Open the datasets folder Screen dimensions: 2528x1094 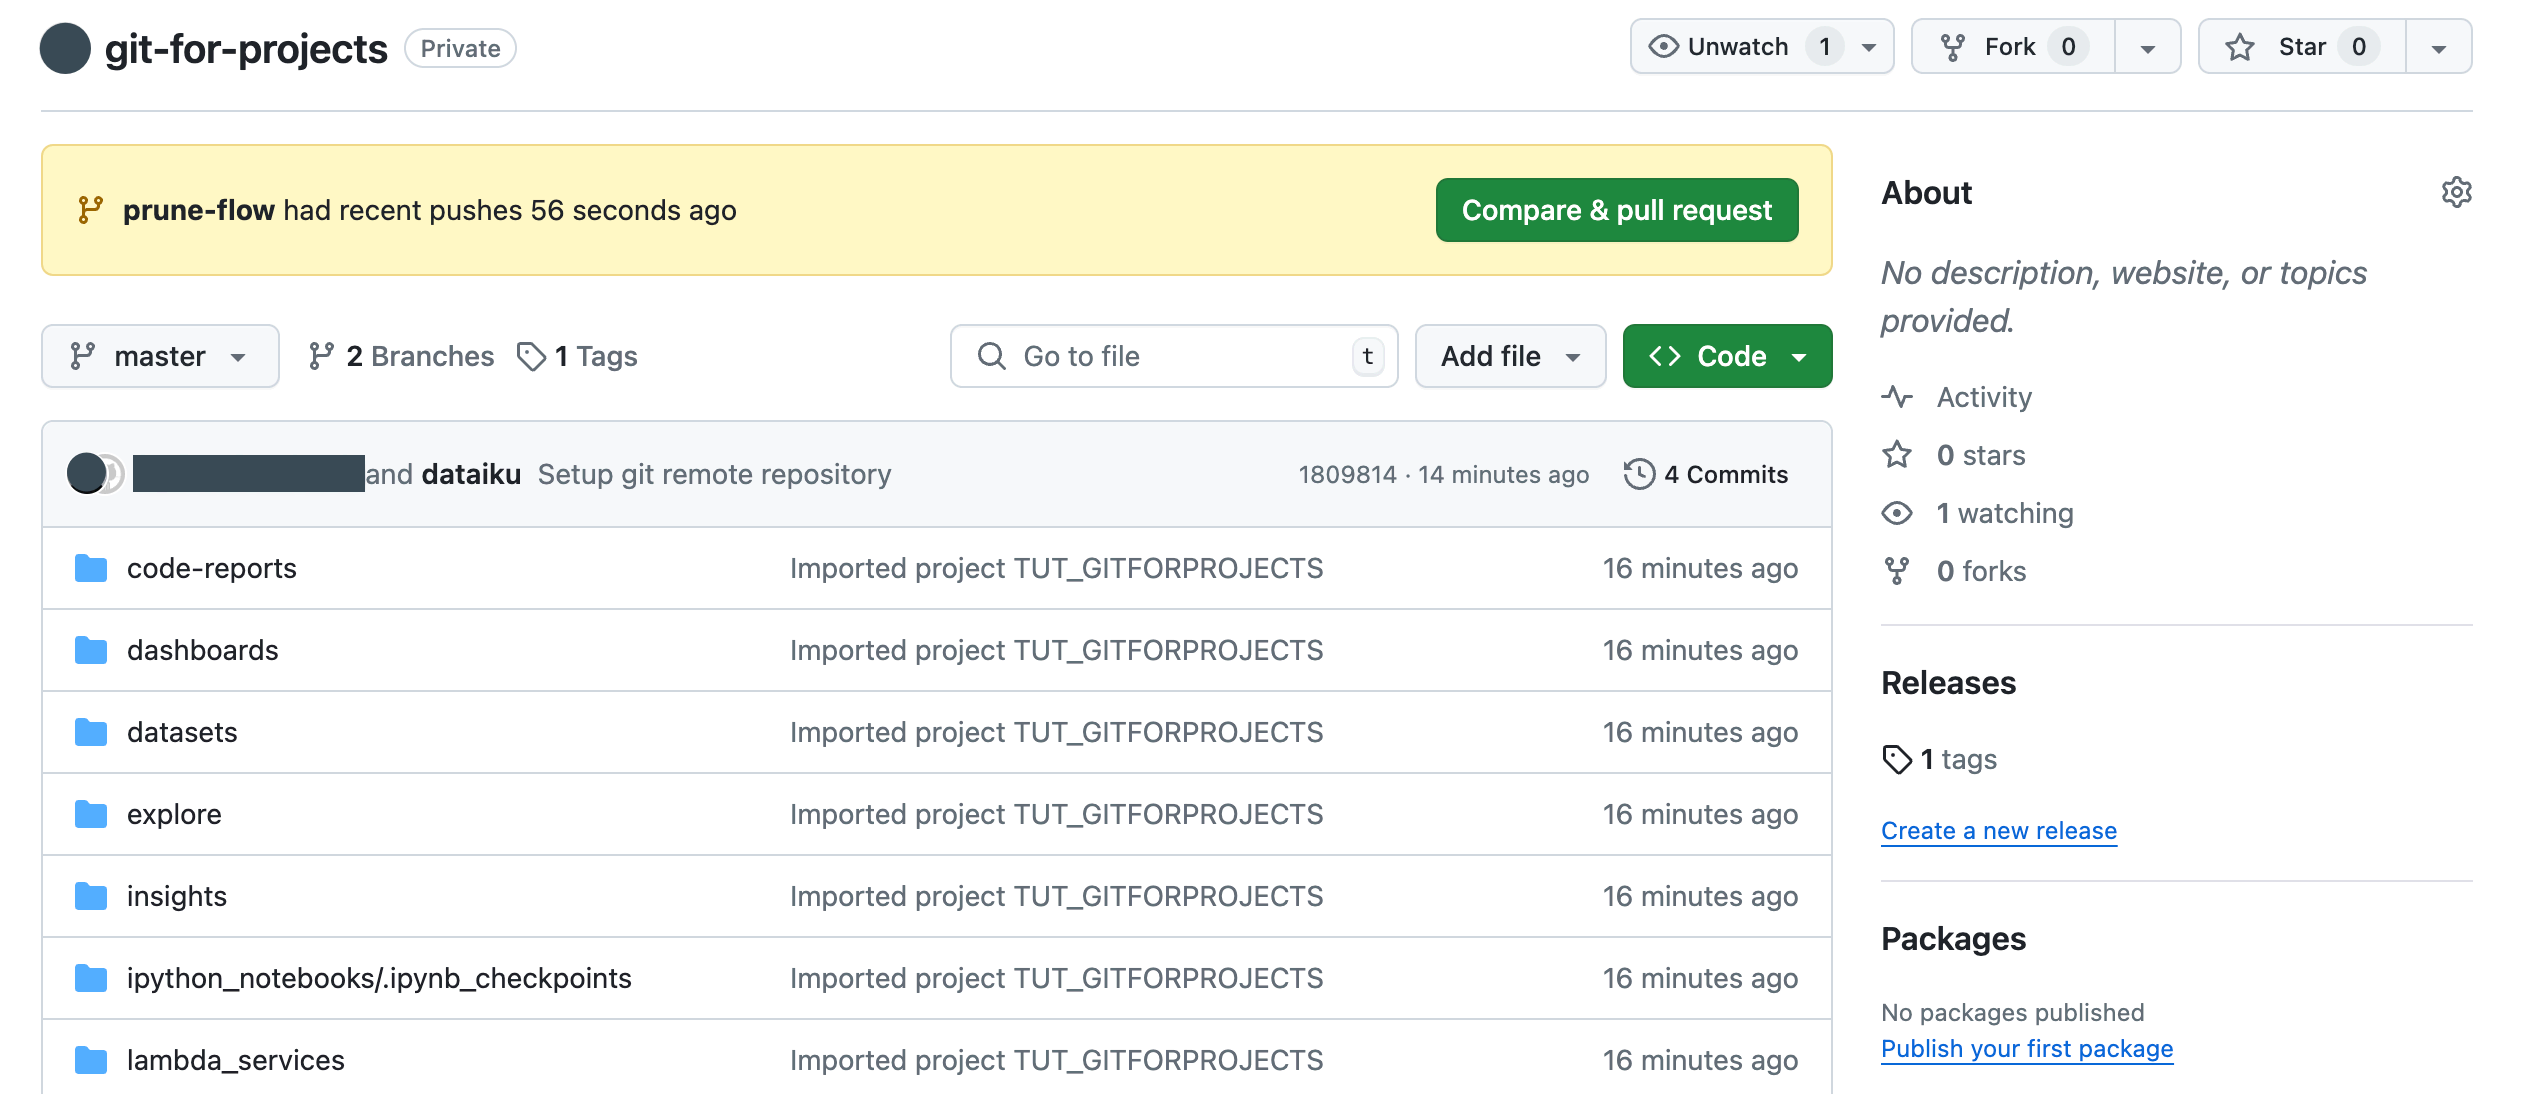tap(182, 732)
